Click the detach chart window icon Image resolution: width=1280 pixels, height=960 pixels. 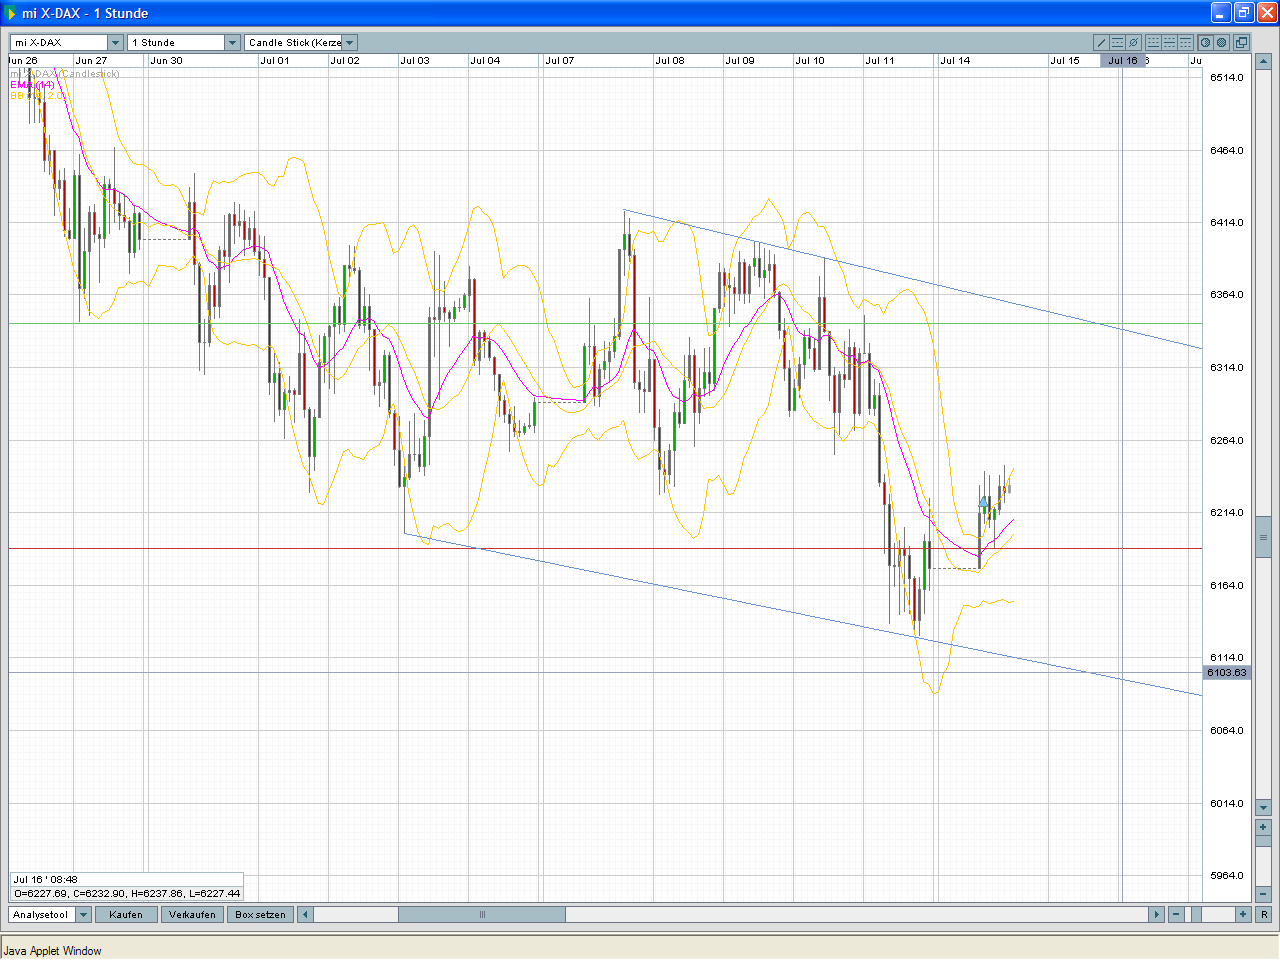[x=1241, y=43]
